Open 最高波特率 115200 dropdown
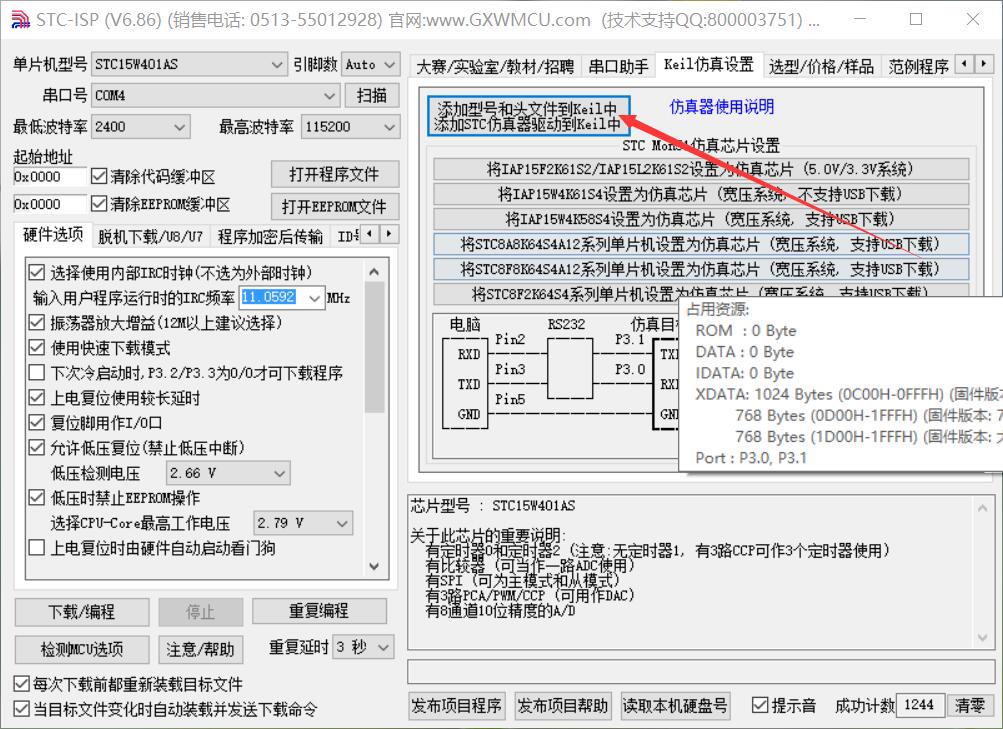 point(351,127)
